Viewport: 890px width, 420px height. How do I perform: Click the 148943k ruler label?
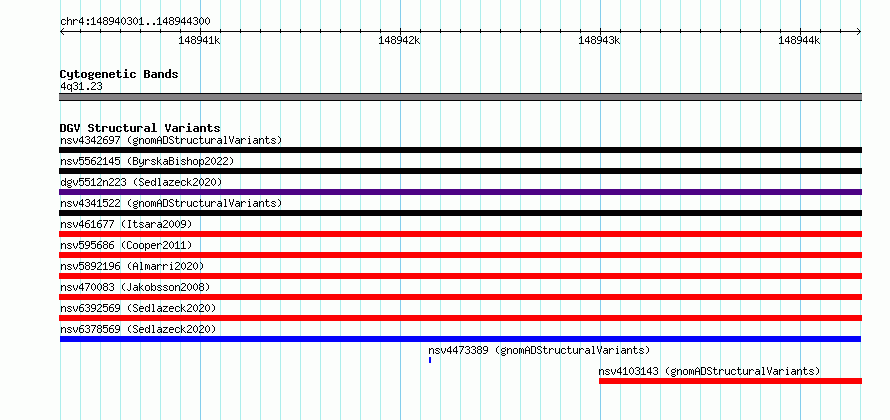pos(599,40)
